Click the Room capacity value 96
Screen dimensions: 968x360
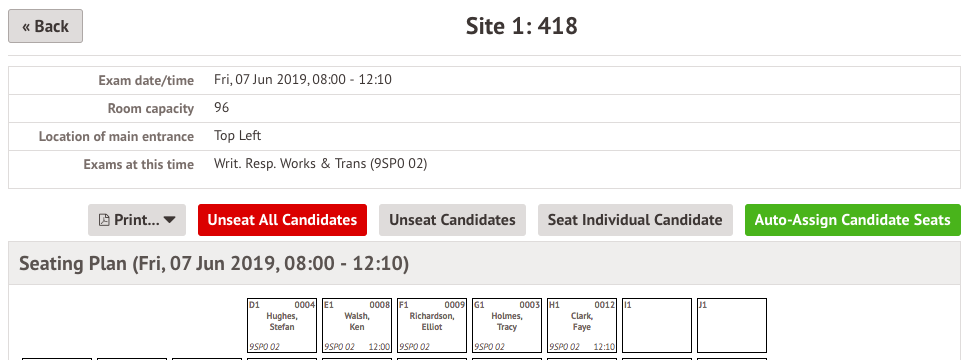(x=222, y=107)
